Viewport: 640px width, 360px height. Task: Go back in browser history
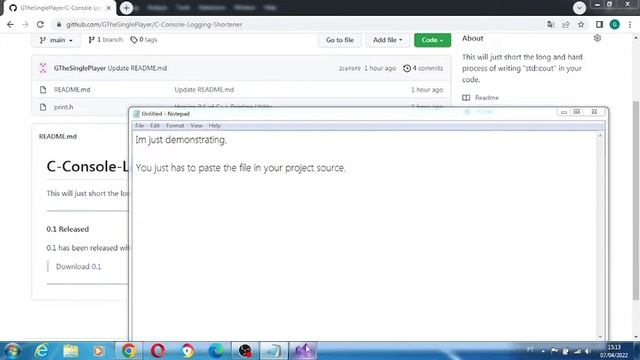10,24
